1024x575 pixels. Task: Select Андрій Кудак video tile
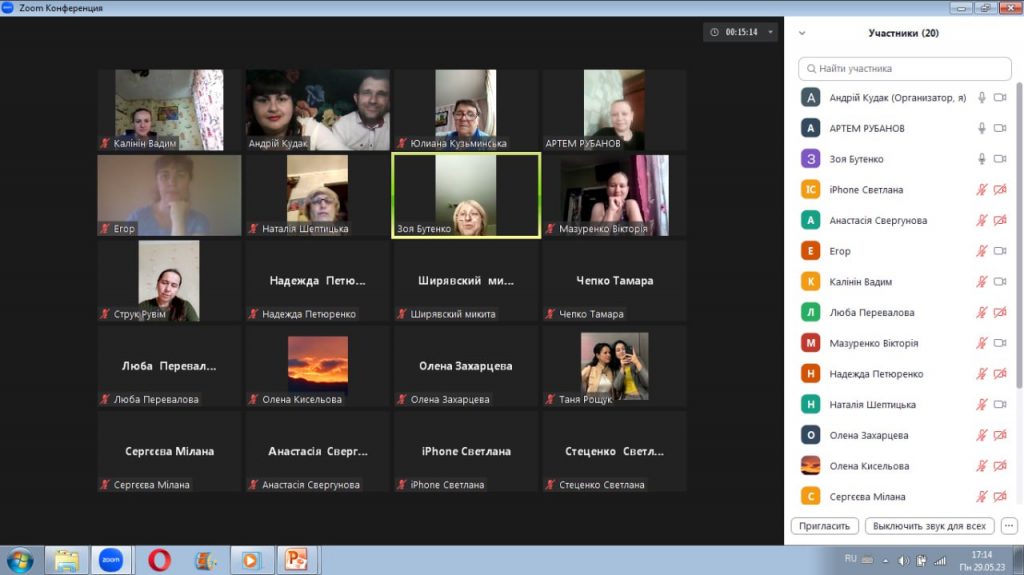click(317, 110)
